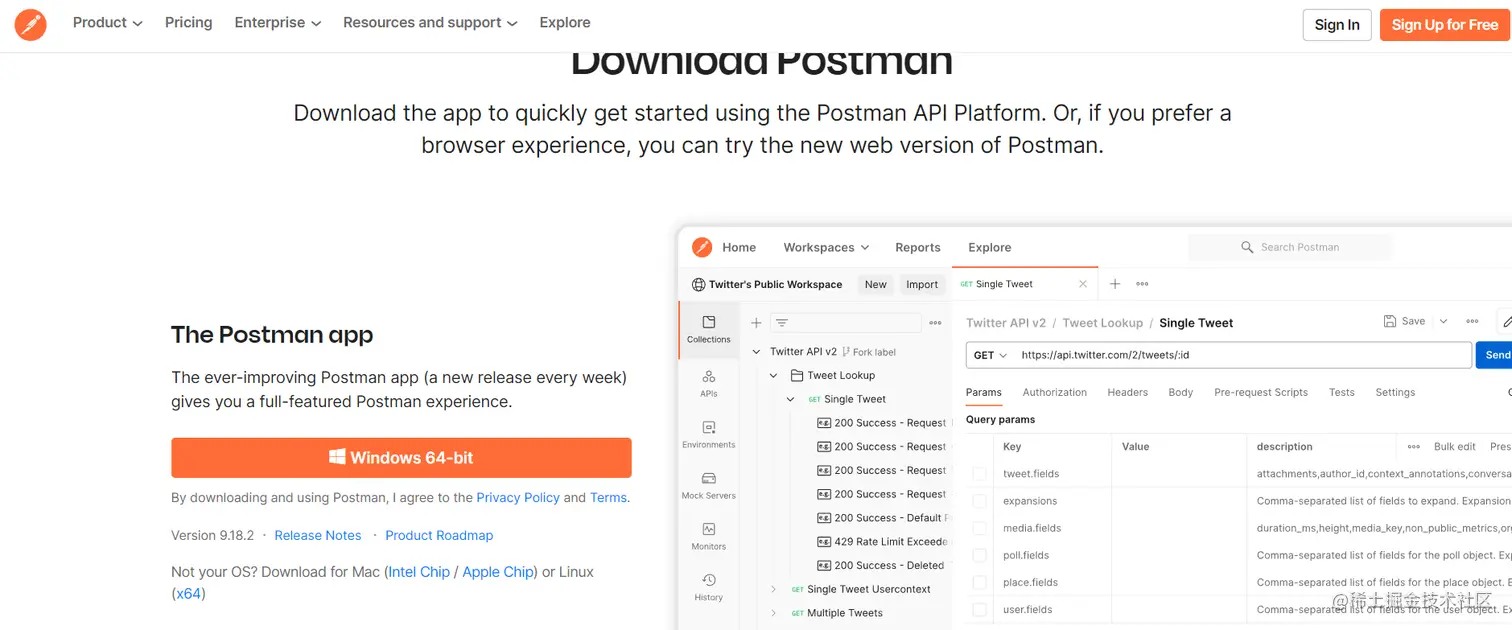1512x630 pixels.
Task: Open the Mock Servers sidebar panel
Action: click(x=709, y=485)
